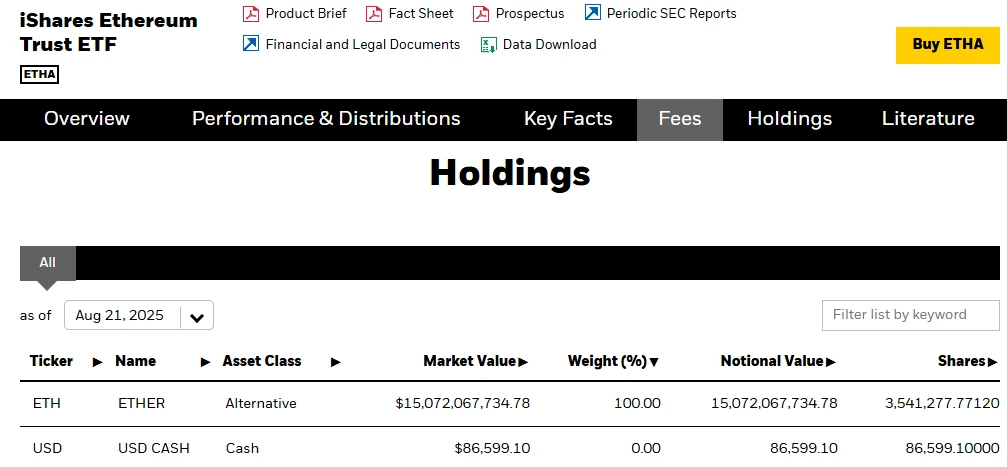Click the Data Download spreadsheet icon

coord(488,45)
